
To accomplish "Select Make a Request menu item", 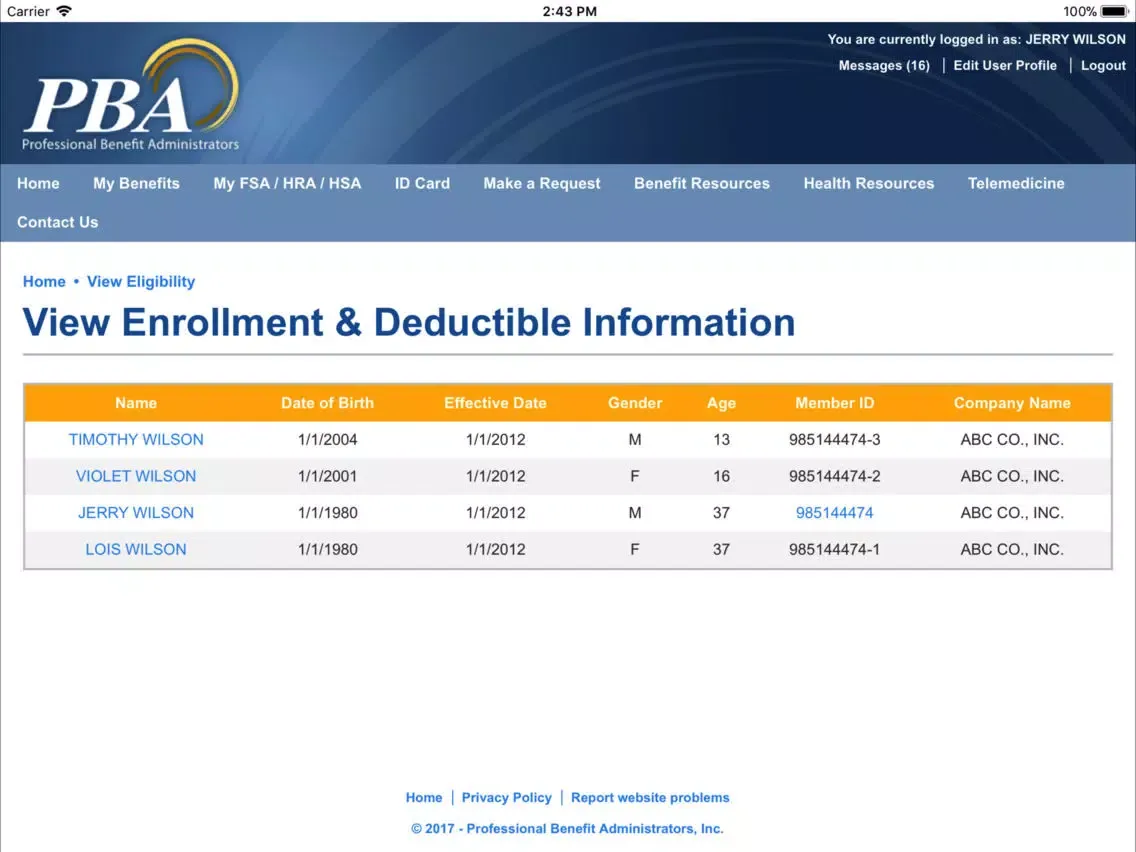I will point(542,183).
